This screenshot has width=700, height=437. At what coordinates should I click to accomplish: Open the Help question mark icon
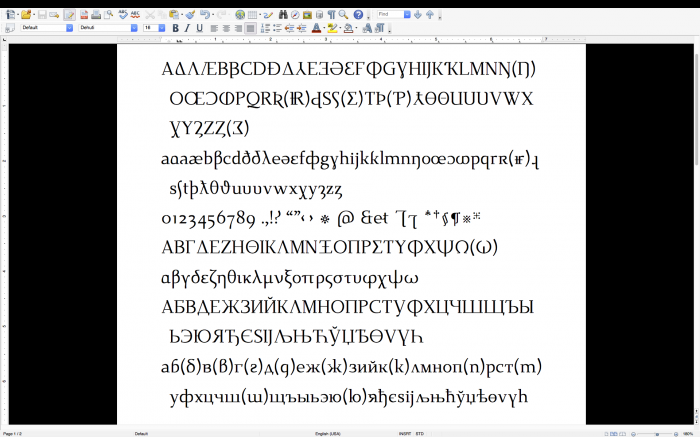[x=358, y=15]
